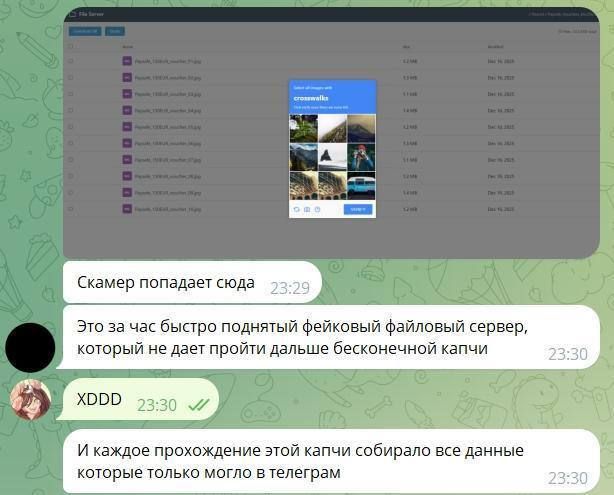This screenshot has height=495, width=614.
Task: Select the foggy hillside captcha tile
Action: (332, 128)
